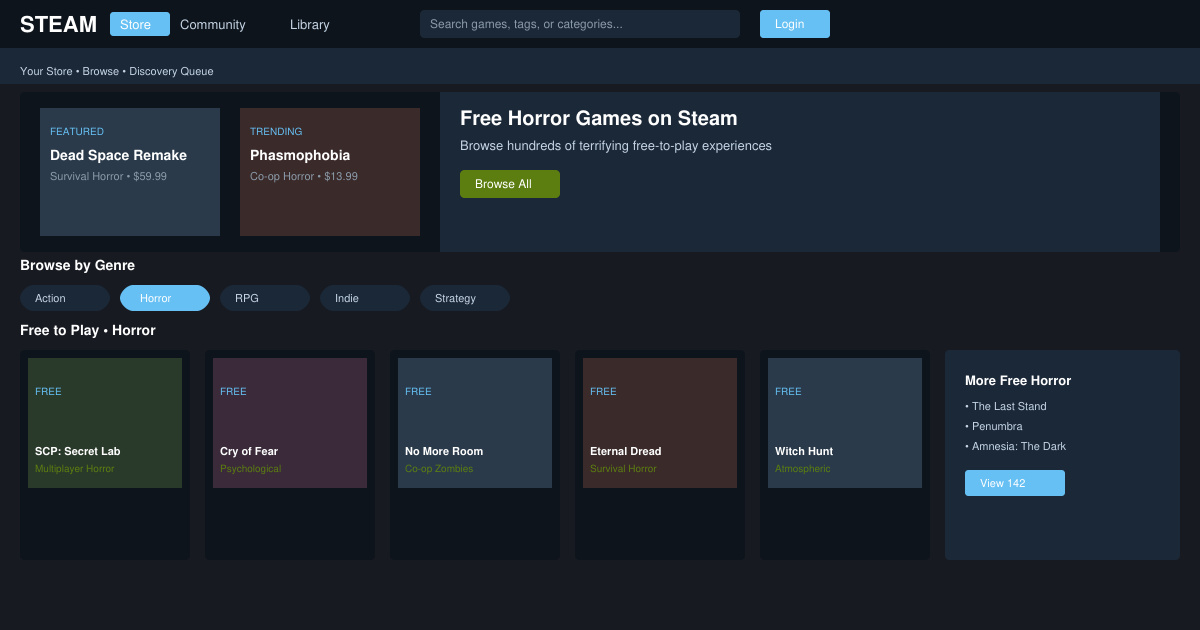Click the Co-op Zombies subtitle
The width and height of the screenshot is (1200, 630).
click(439, 468)
